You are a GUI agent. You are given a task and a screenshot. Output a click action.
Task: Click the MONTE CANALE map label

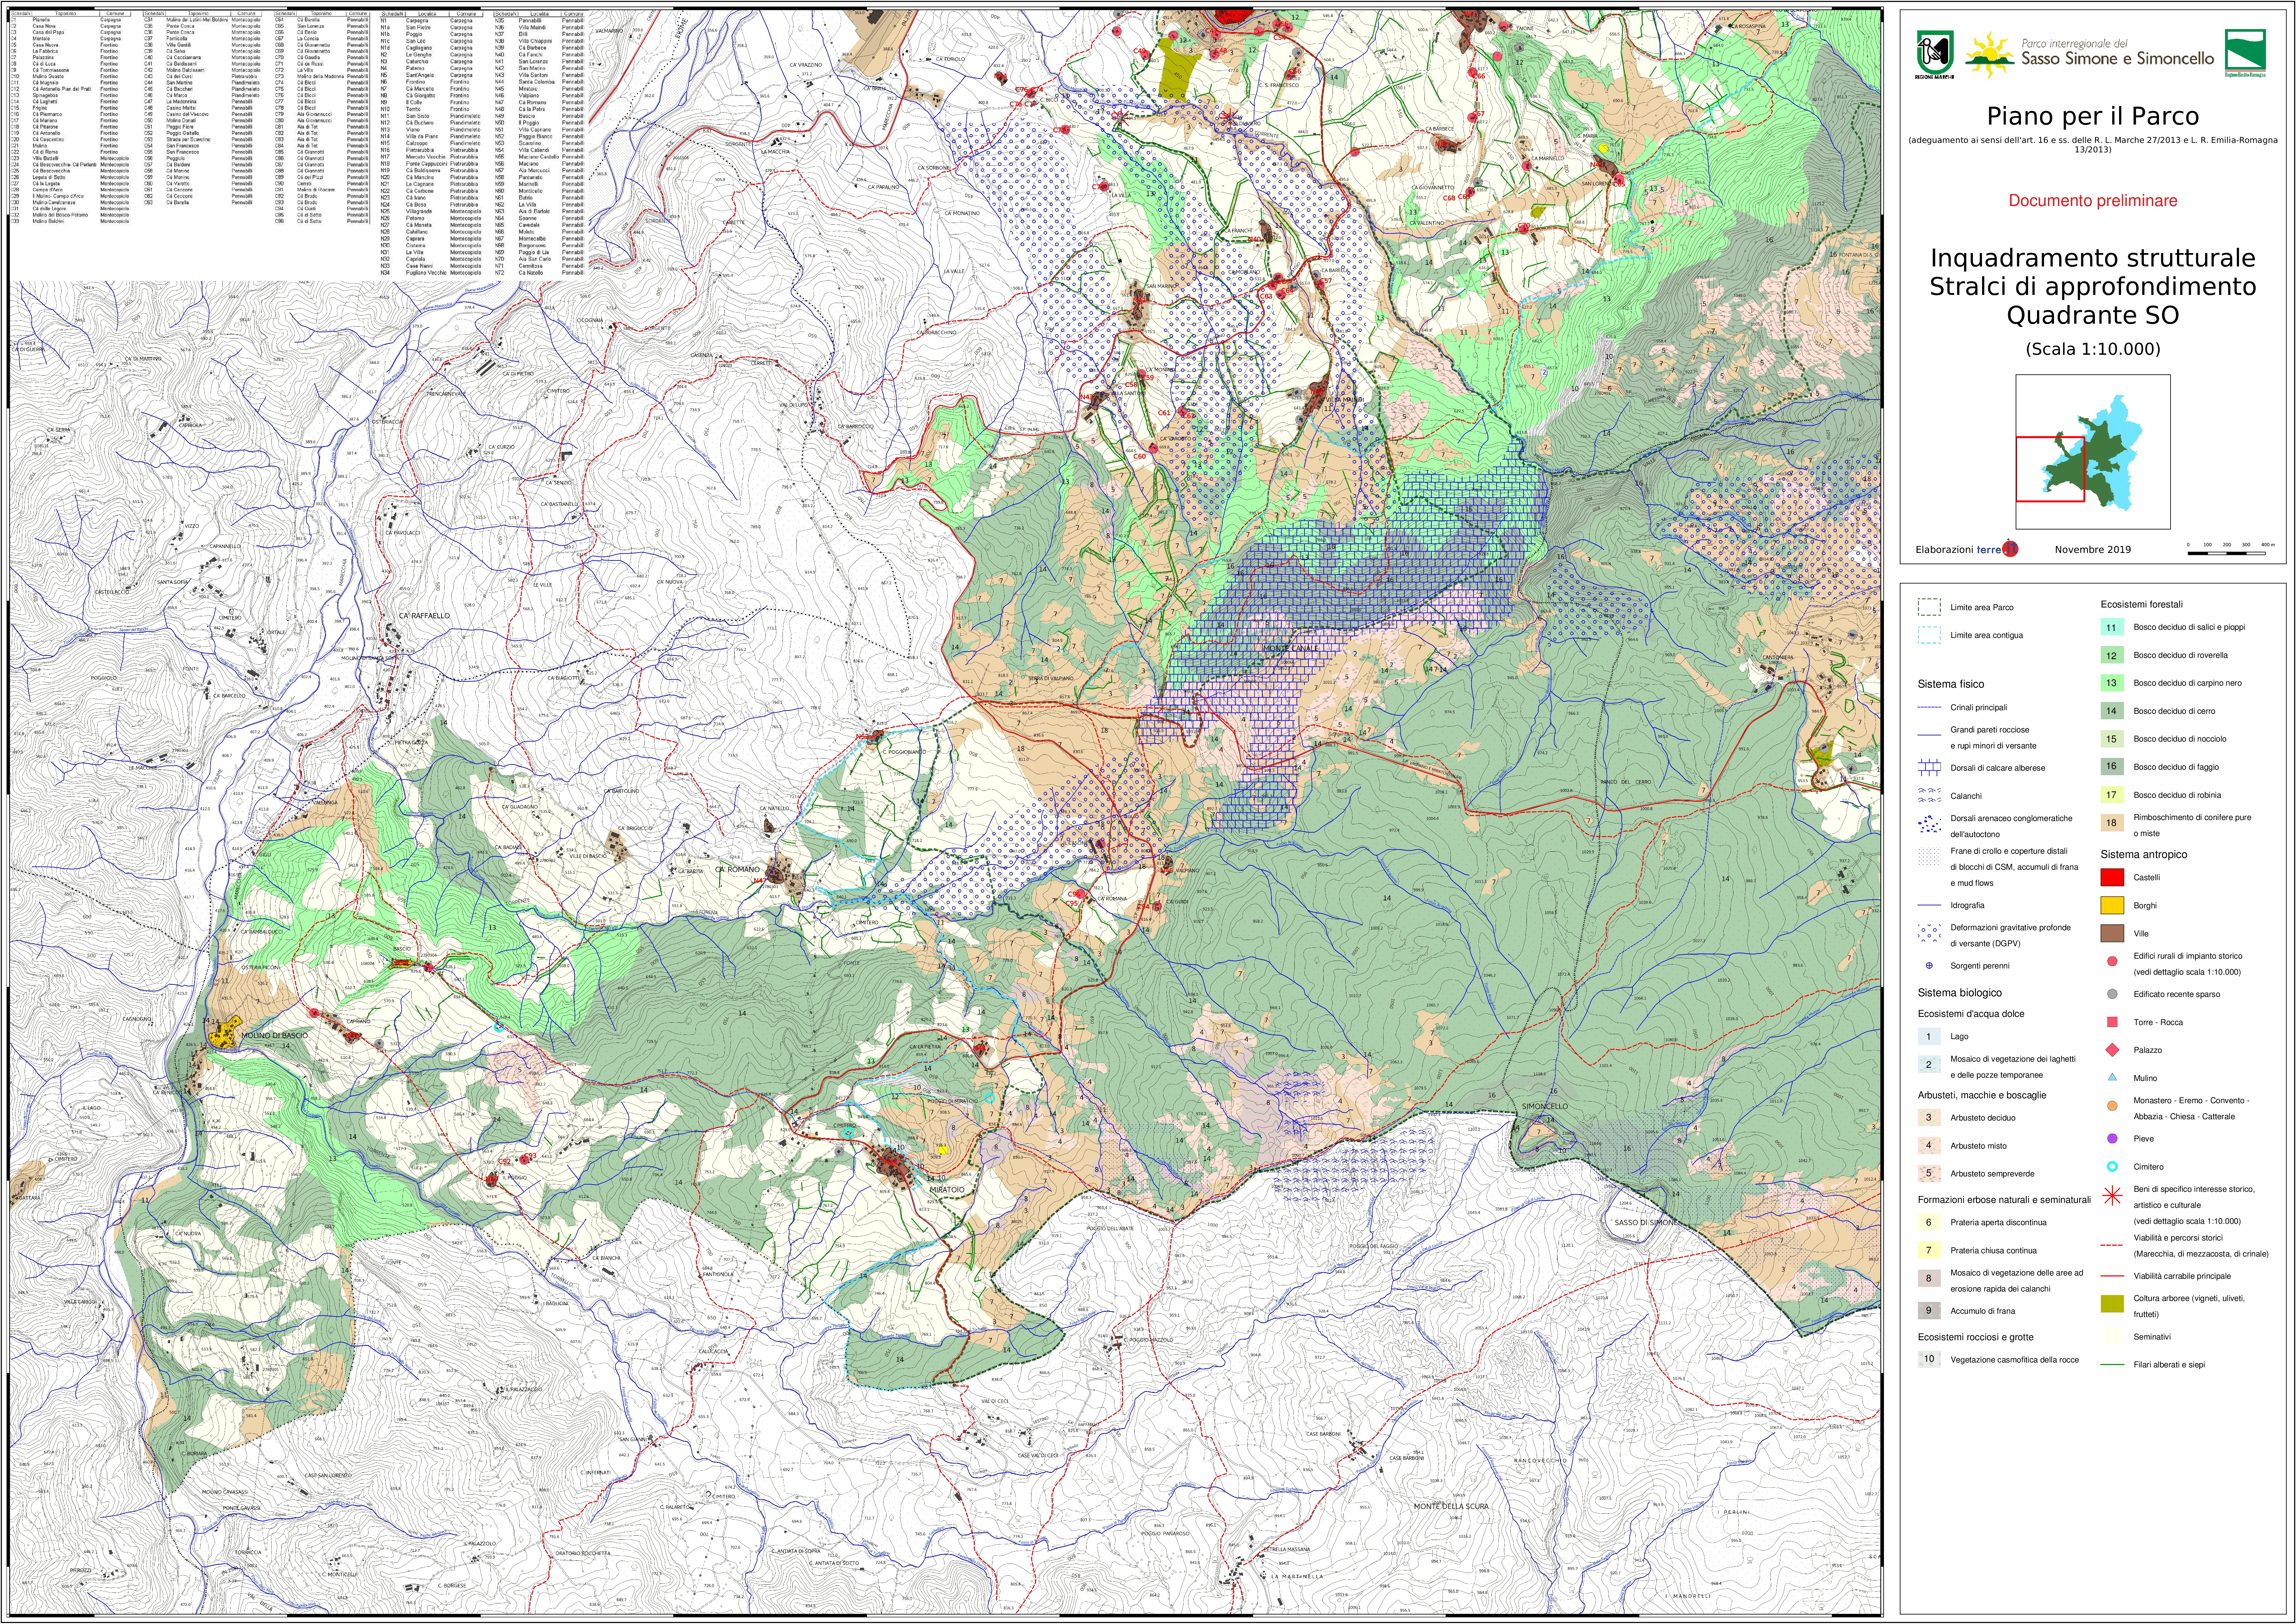1291,648
